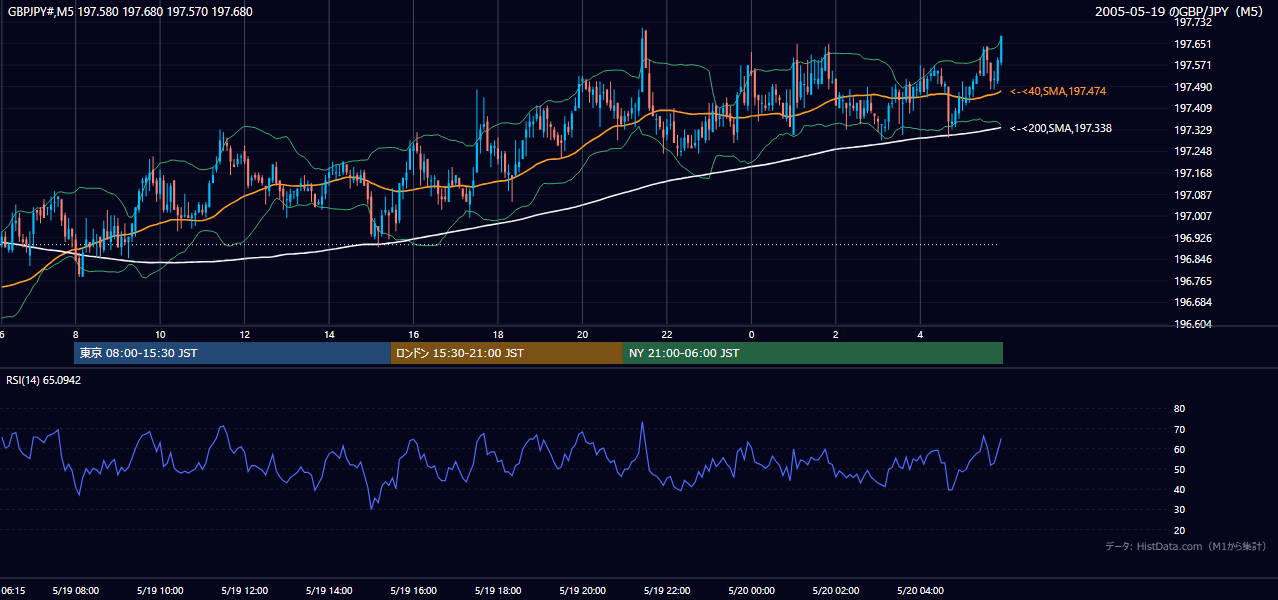The height and width of the screenshot is (600, 1278).
Task: Click the 5/19 20:00 date label
Action: tap(582, 591)
